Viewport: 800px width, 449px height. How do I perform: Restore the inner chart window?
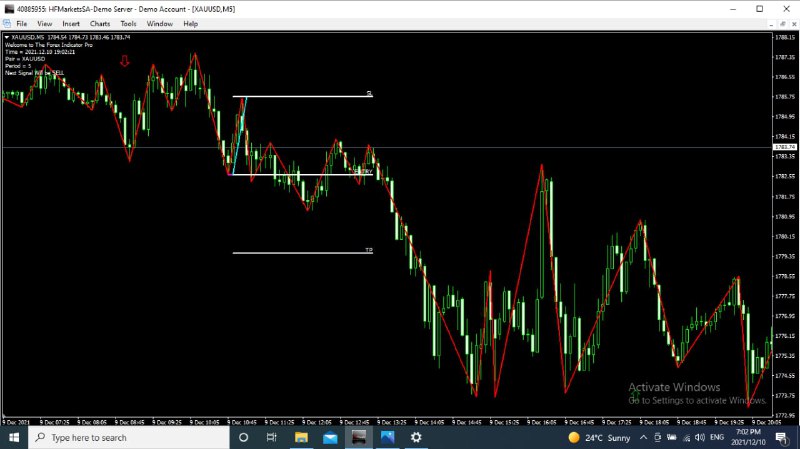click(782, 24)
